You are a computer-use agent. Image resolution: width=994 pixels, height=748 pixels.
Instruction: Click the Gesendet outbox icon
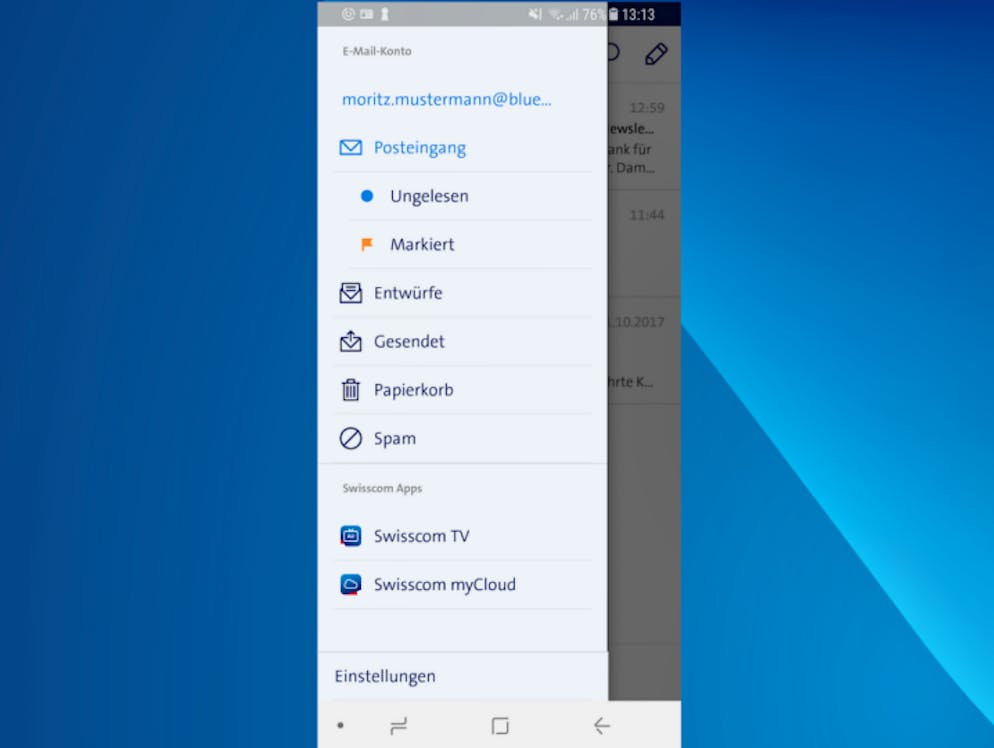[351, 341]
